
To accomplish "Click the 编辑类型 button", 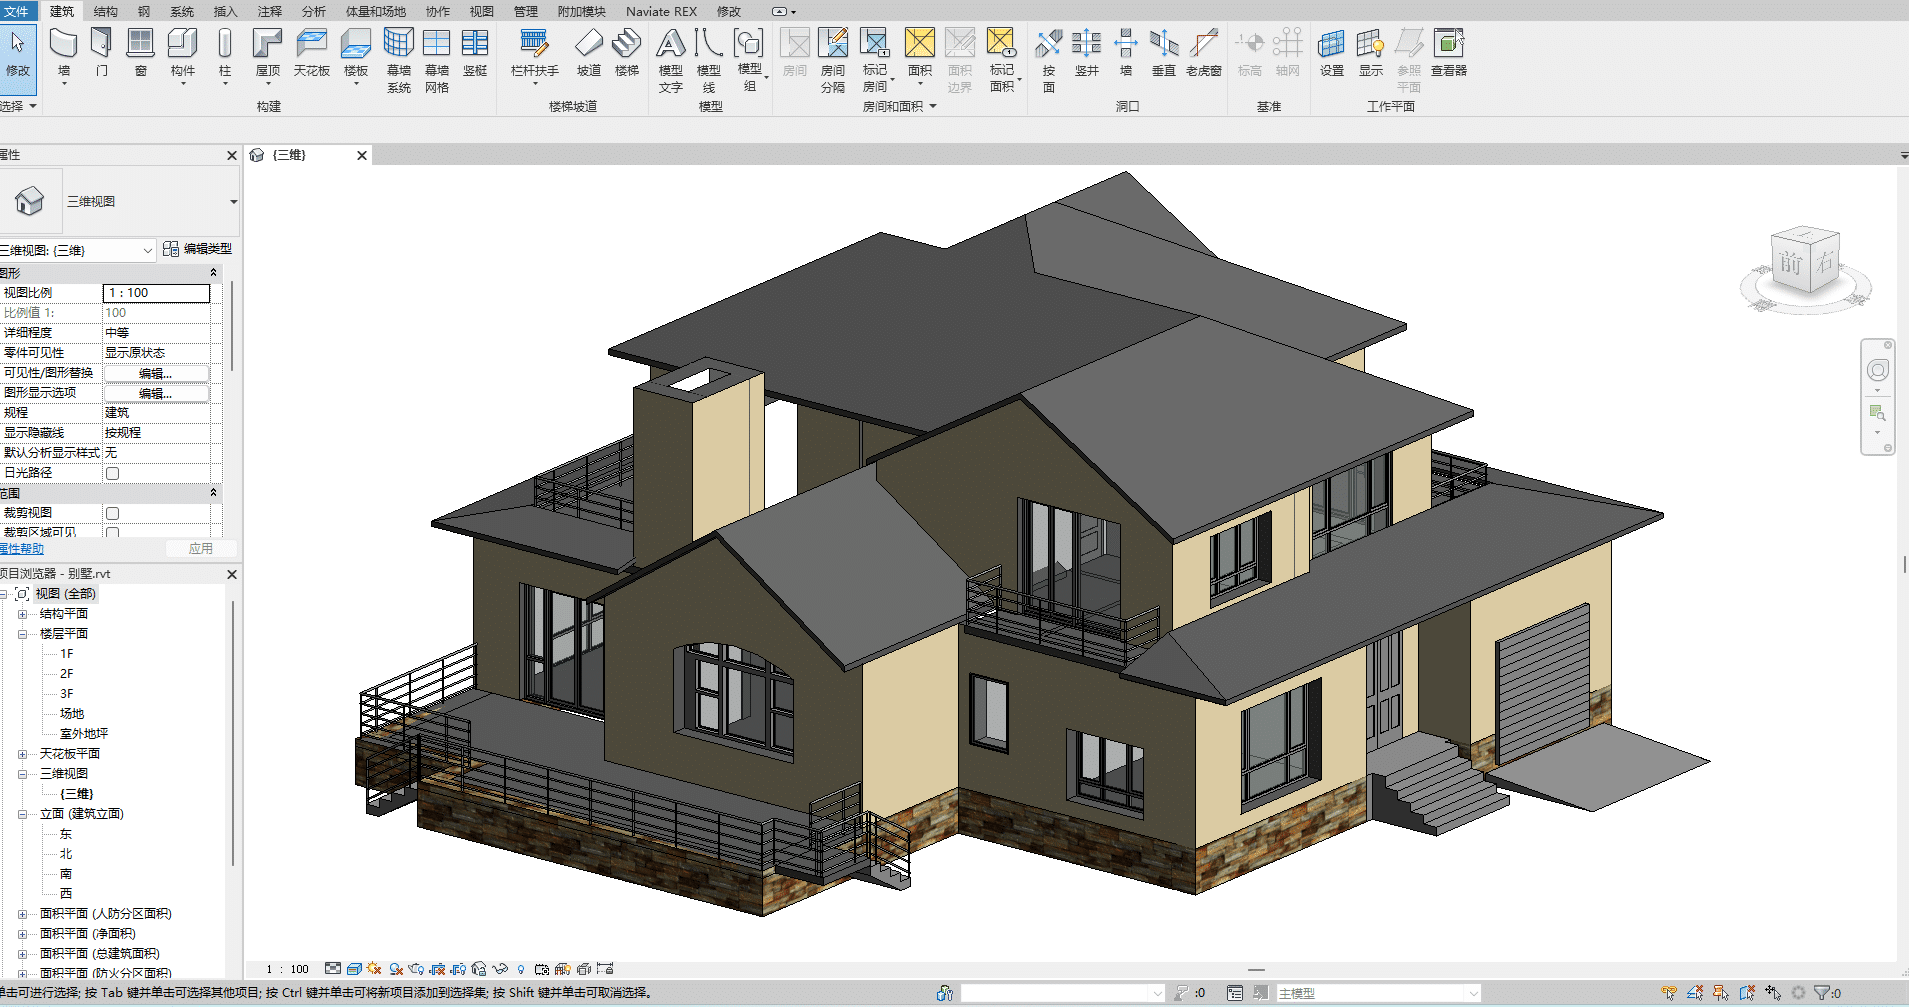I will tap(198, 249).
